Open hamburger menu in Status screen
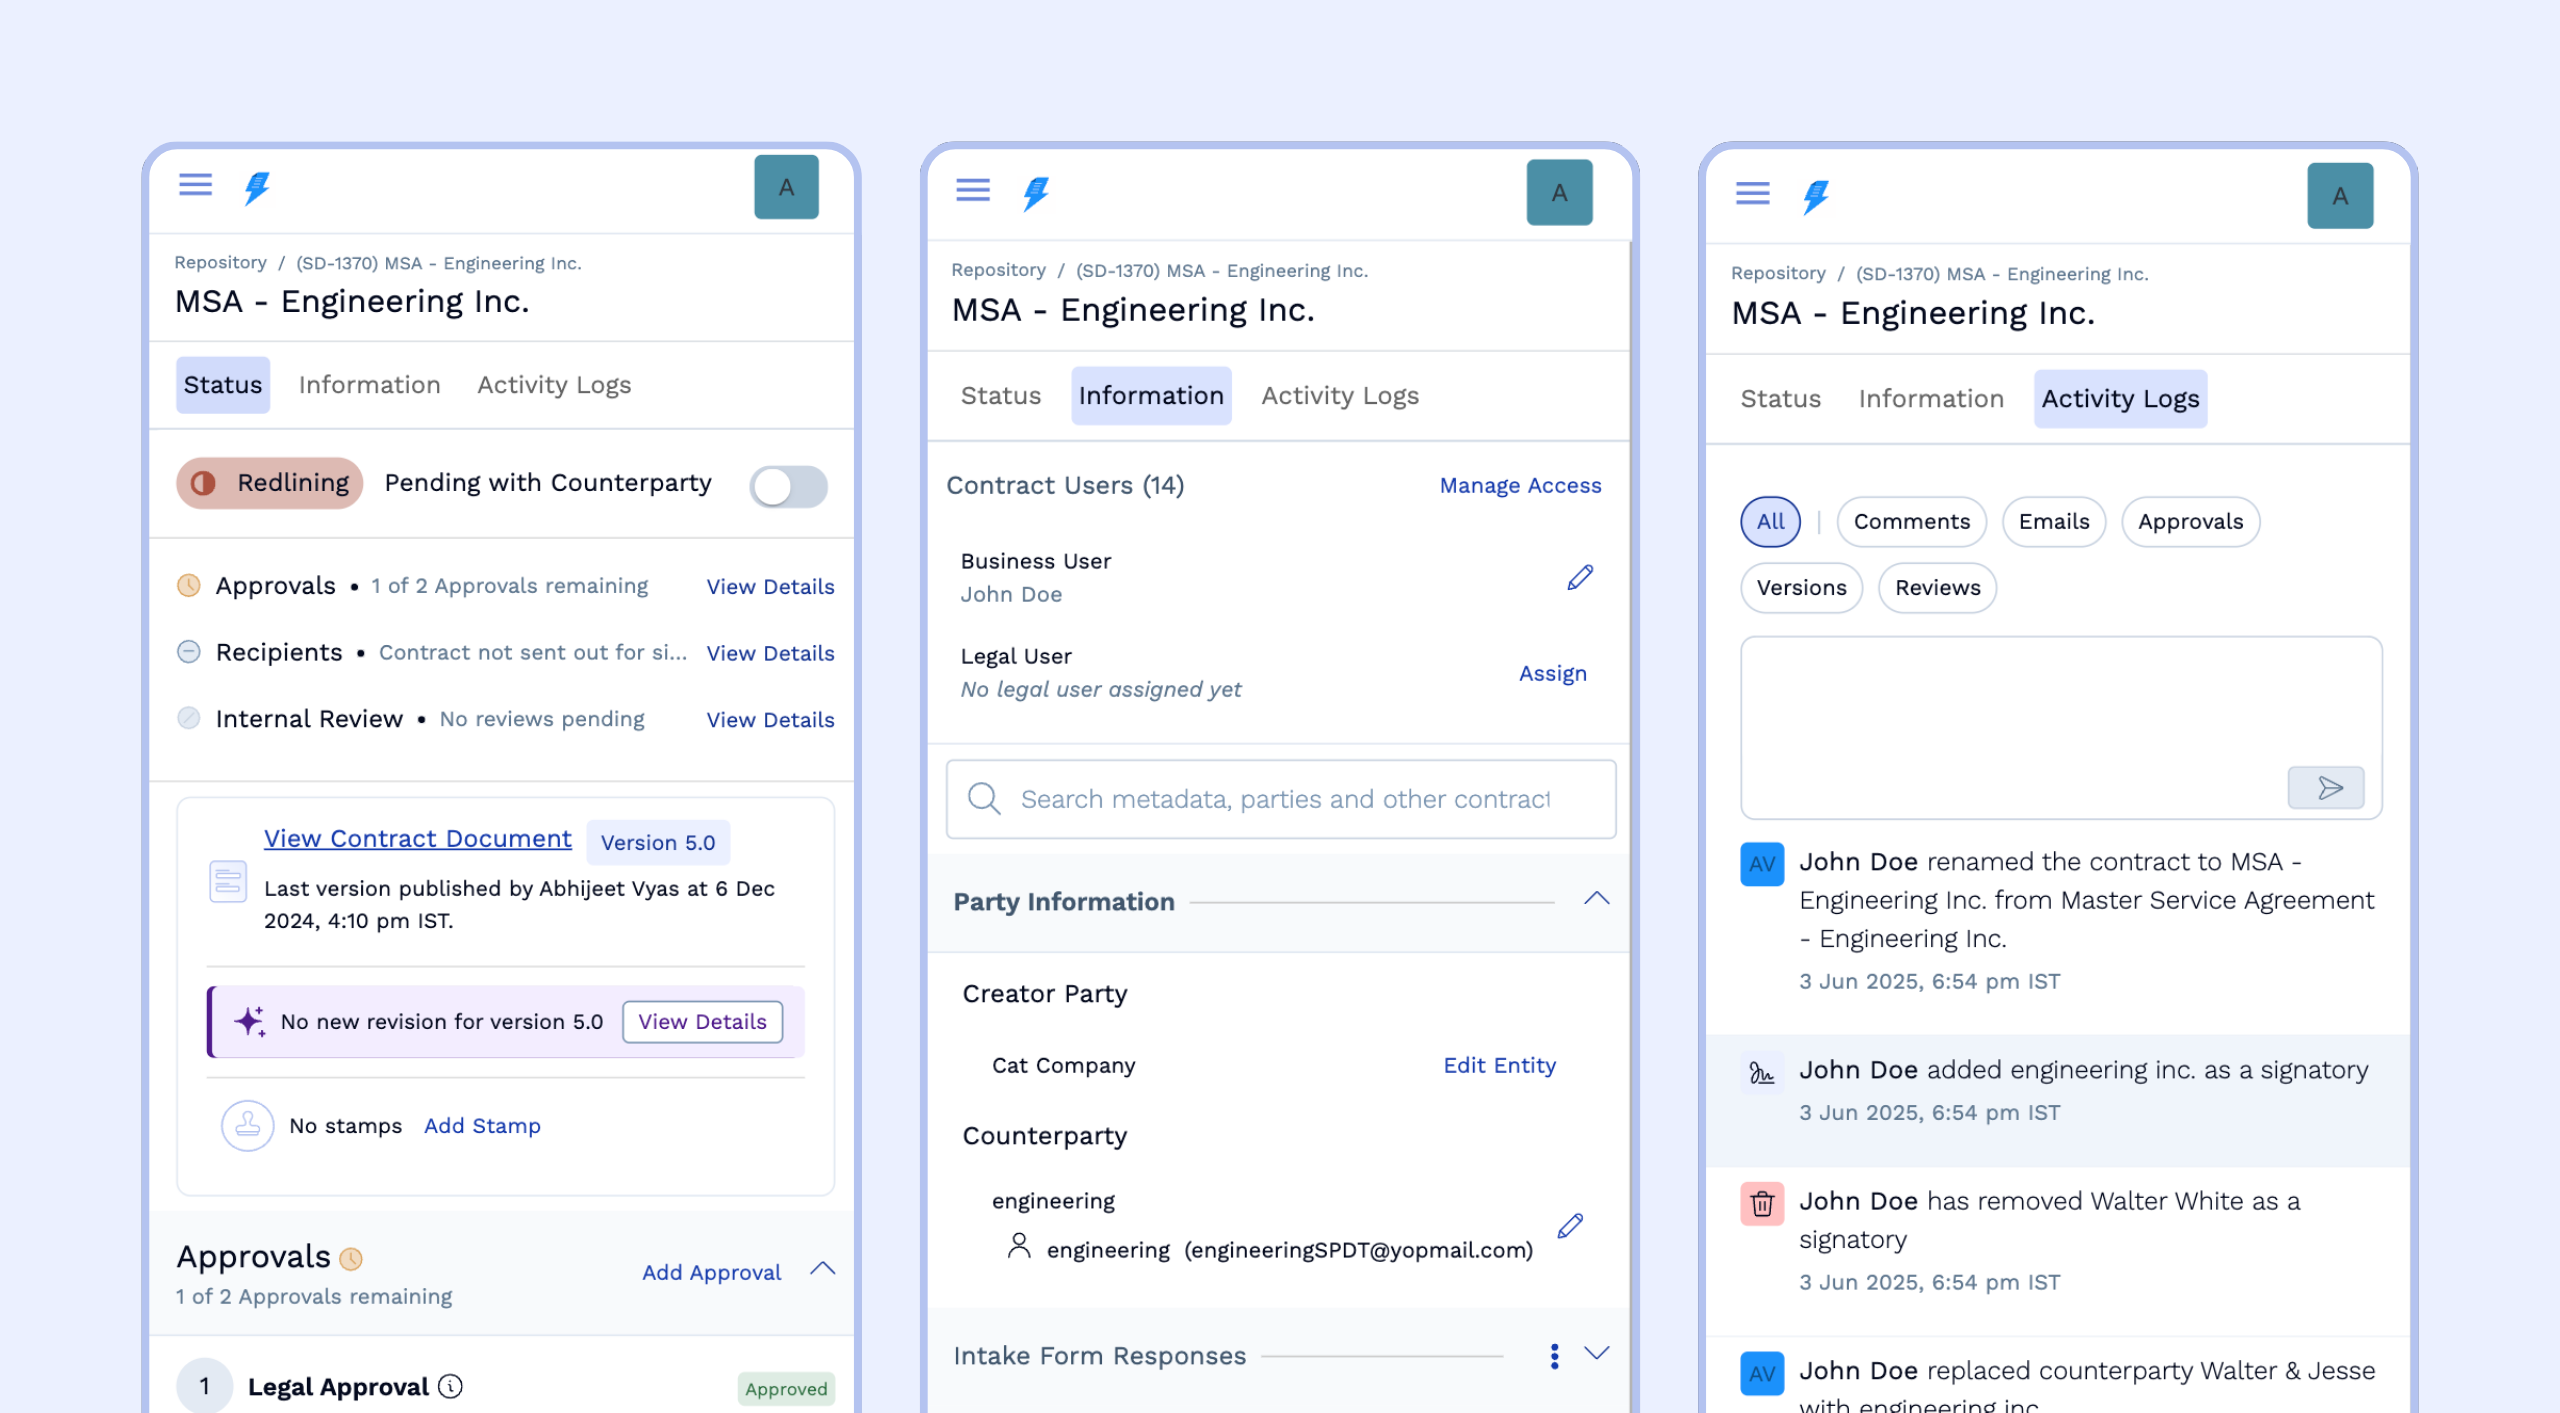Viewport: 2560px width, 1413px height. tap(195, 185)
